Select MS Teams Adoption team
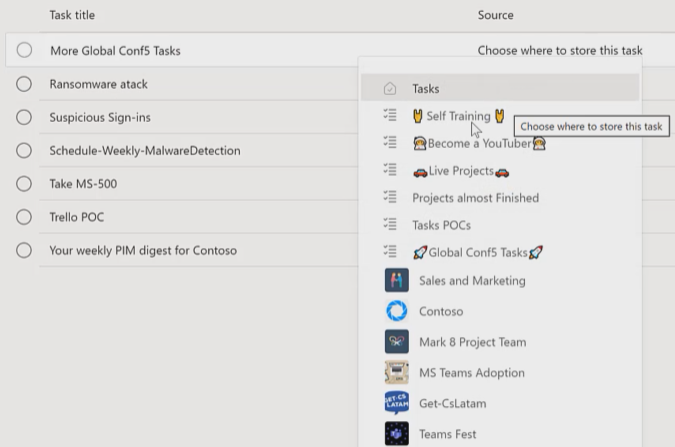 tap(500, 372)
